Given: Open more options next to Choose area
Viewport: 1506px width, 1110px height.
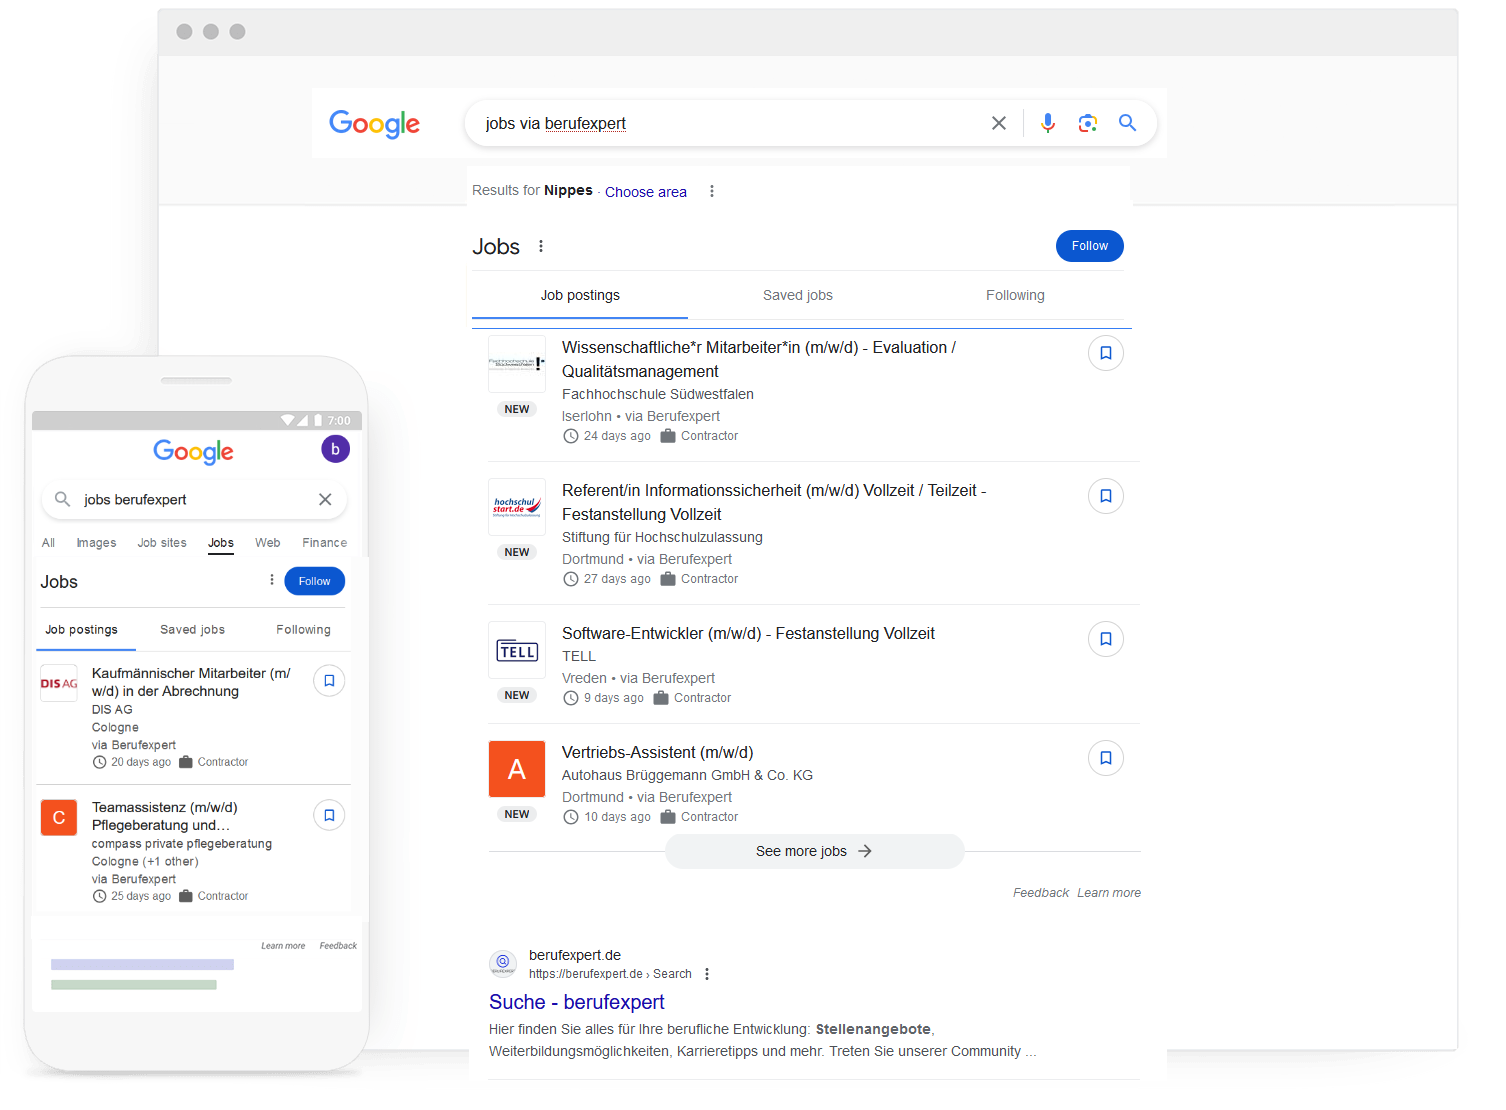Looking at the screenshot, I should (712, 191).
